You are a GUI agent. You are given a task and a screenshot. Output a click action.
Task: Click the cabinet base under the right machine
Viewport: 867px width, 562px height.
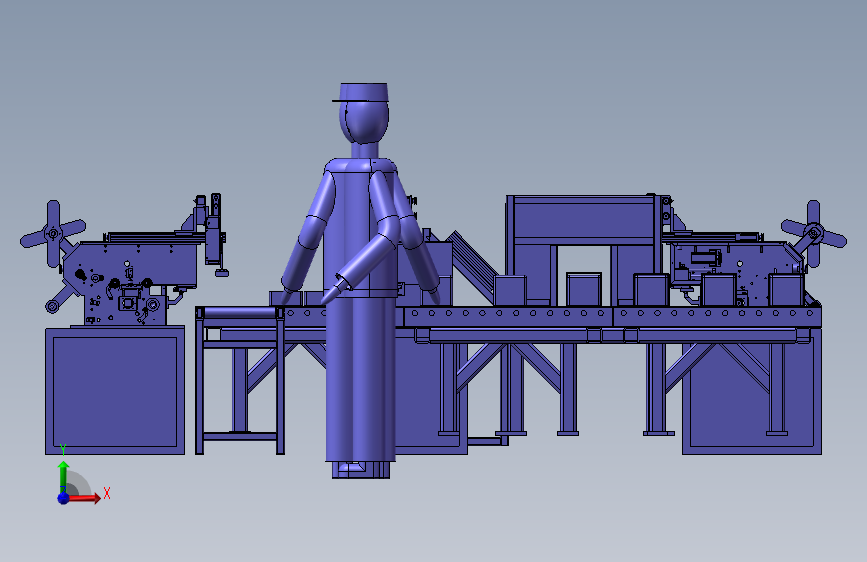point(752,391)
